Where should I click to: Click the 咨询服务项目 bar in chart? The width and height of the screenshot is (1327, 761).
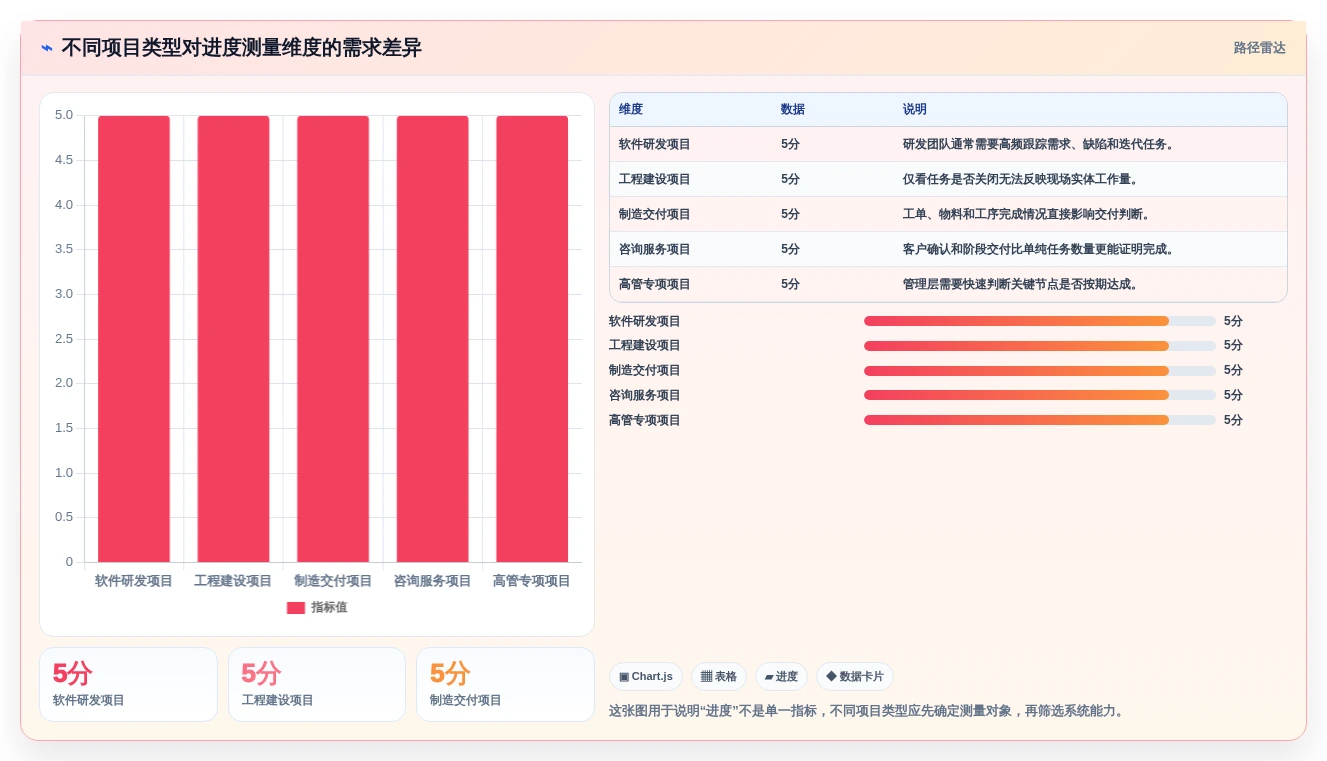point(432,339)
